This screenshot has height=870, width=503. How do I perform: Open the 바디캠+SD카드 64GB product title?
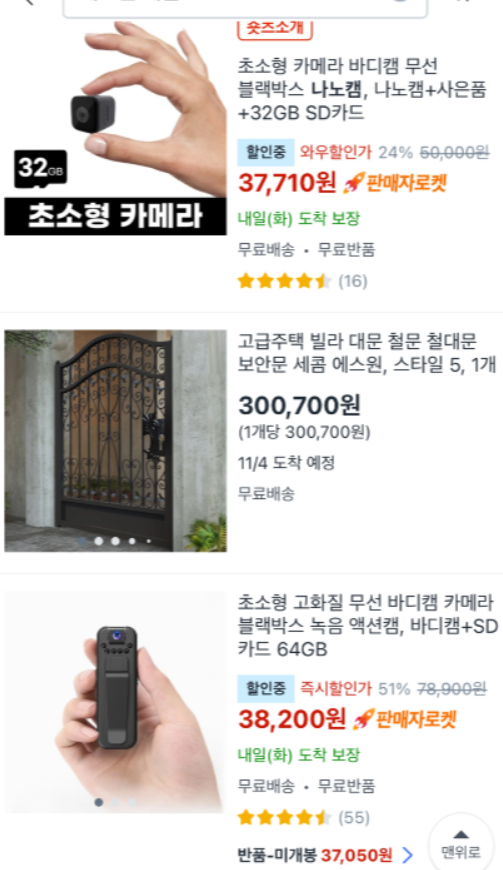(x=368, y=625)
